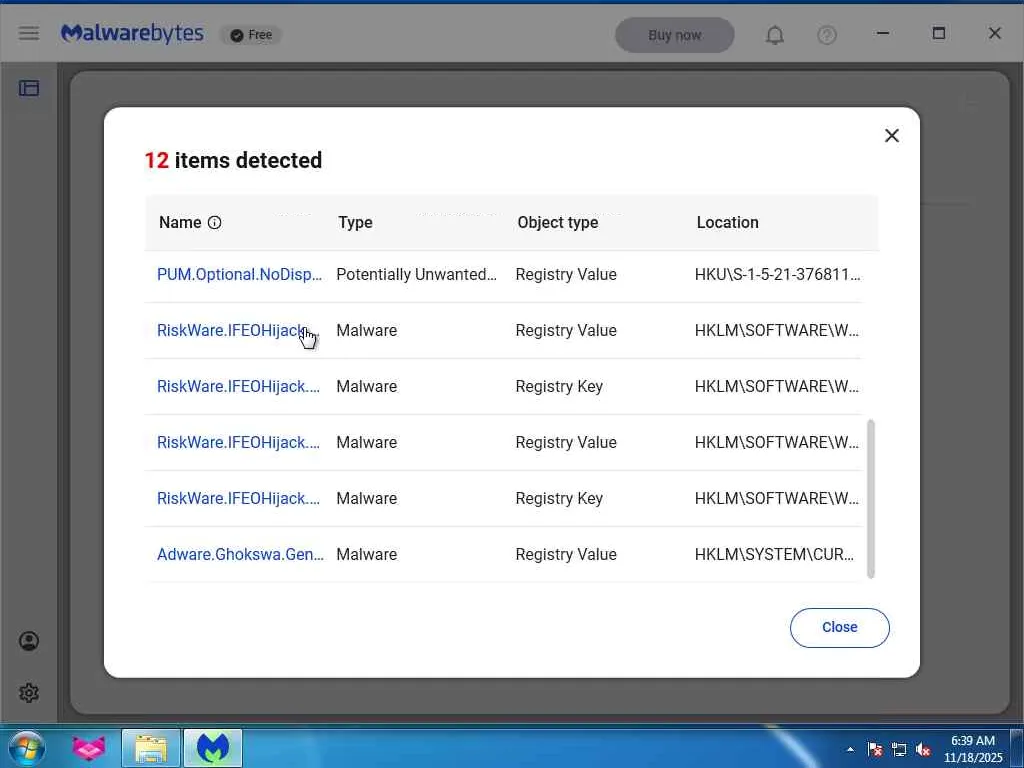Maximize the Malwarebytes window

pyautogui.click(x=938, y=33)
